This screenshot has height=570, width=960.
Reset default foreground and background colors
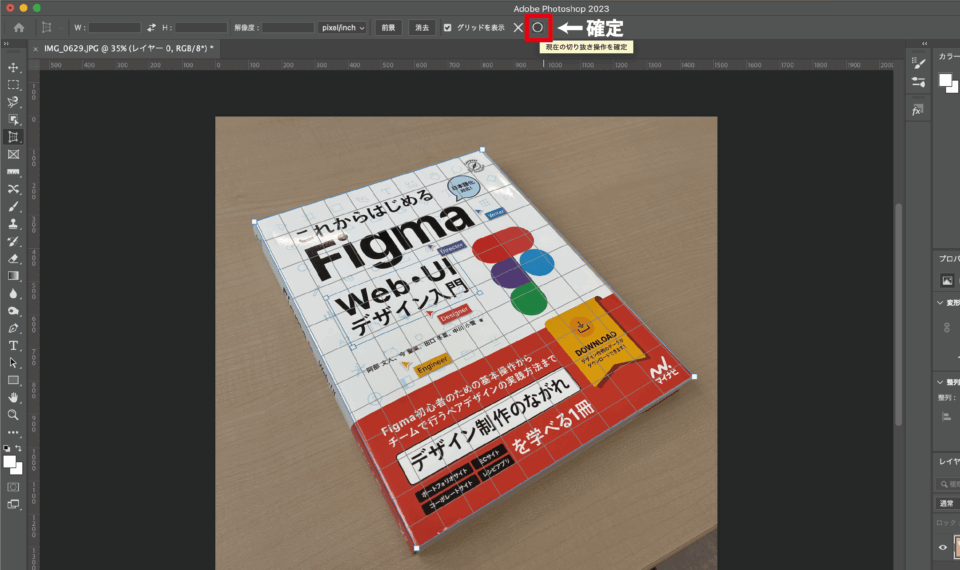click(x=6, y=448)
